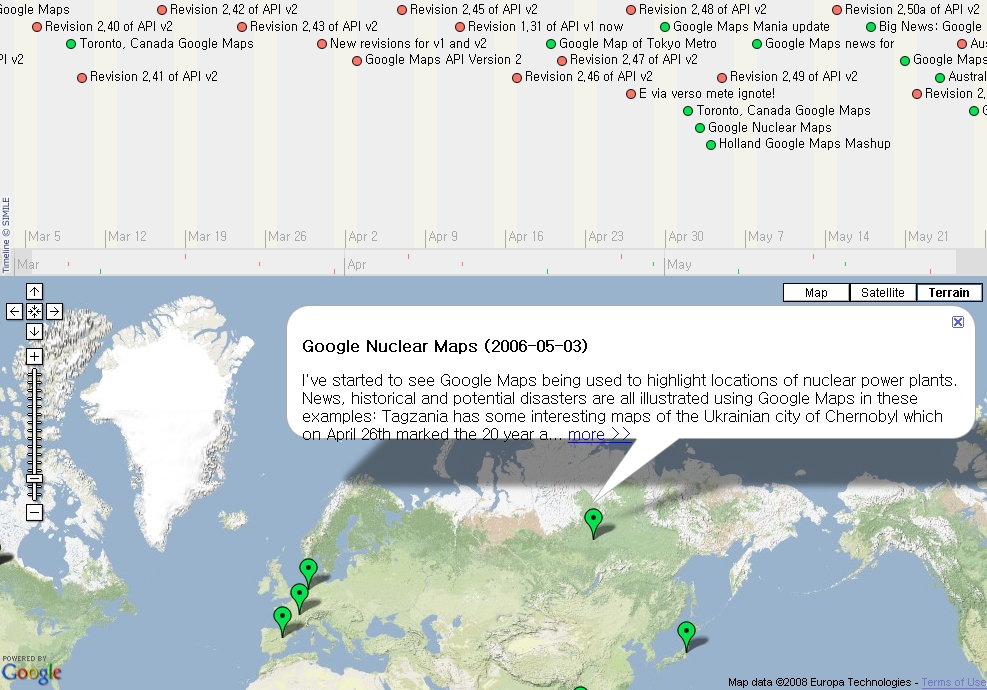Pan the map left with the arrow
This screenshot has height=690, width=987.
pyautogui.click(x=14, y=312)
